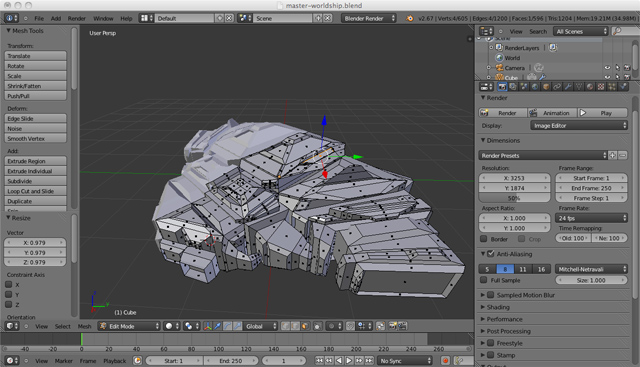Hide Camera using its eye icon
This screenshot has height=367, width=640.
(x=607, y=68)
